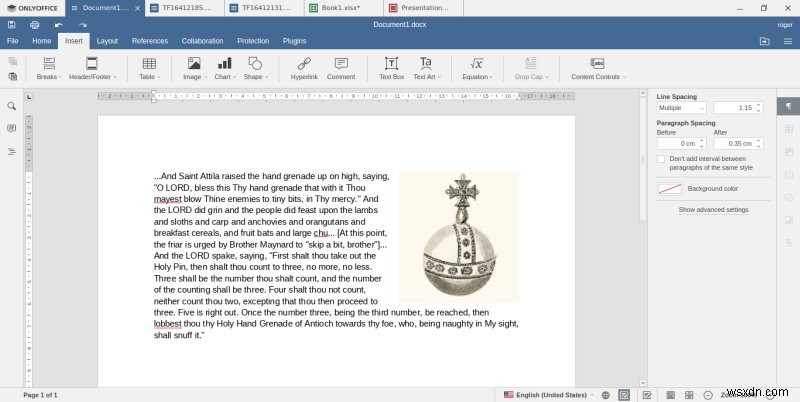Switch to the Plugins tab
Screen dimensions: 800x402
(294, 41)
